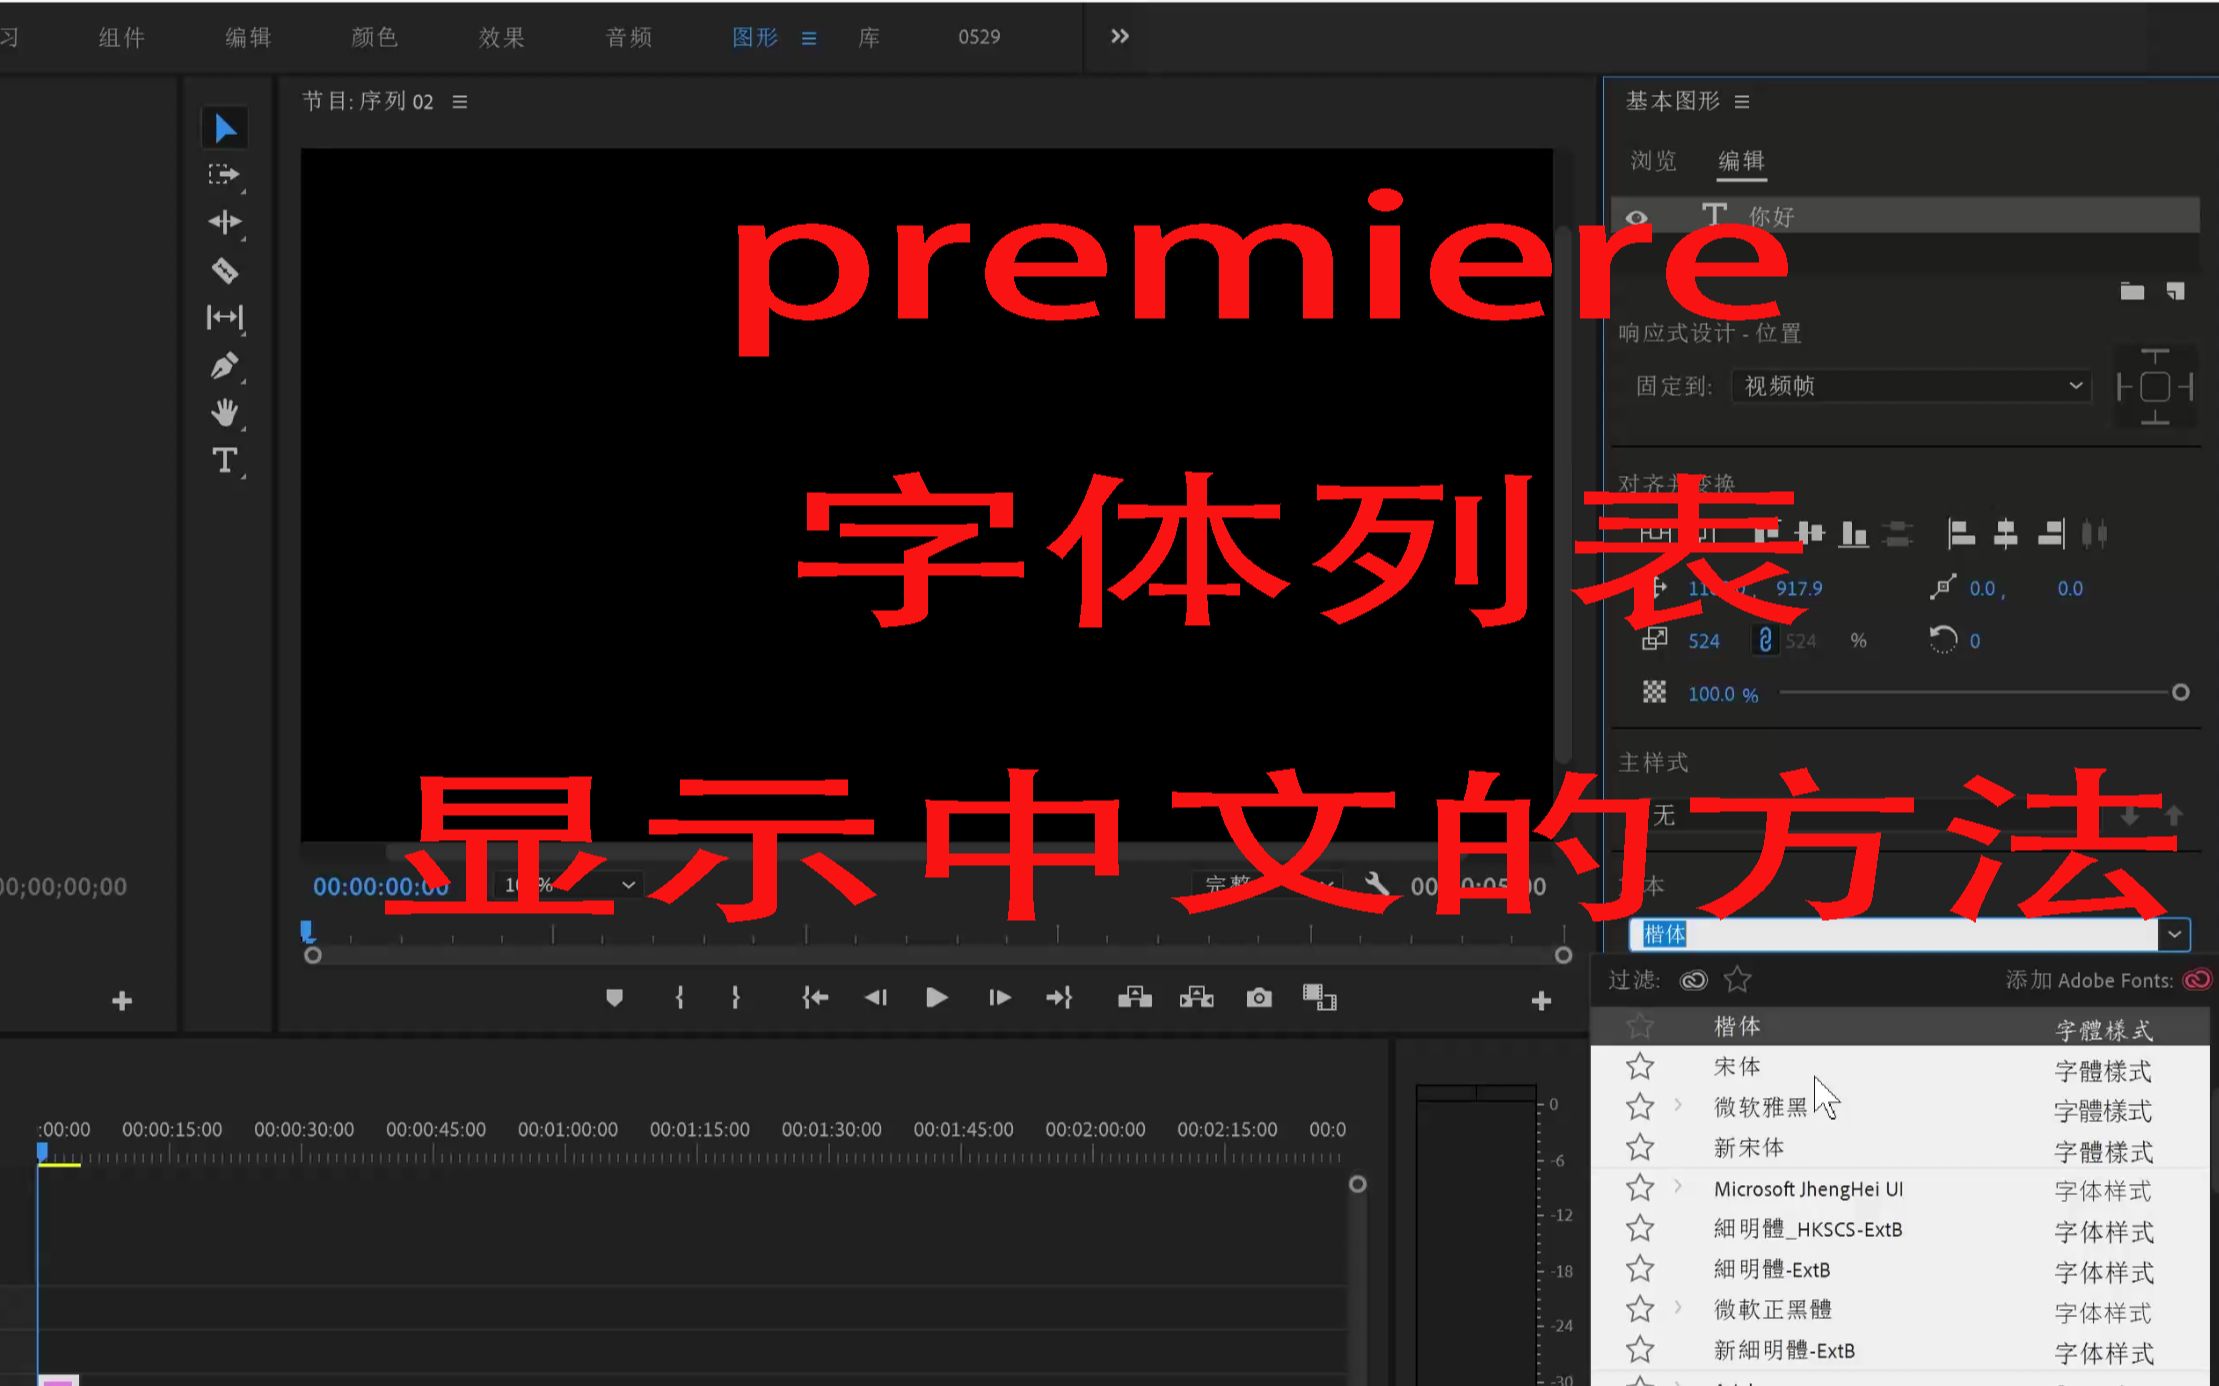
Task: Switch to the 音频 workspace
Action: [629, 37]
